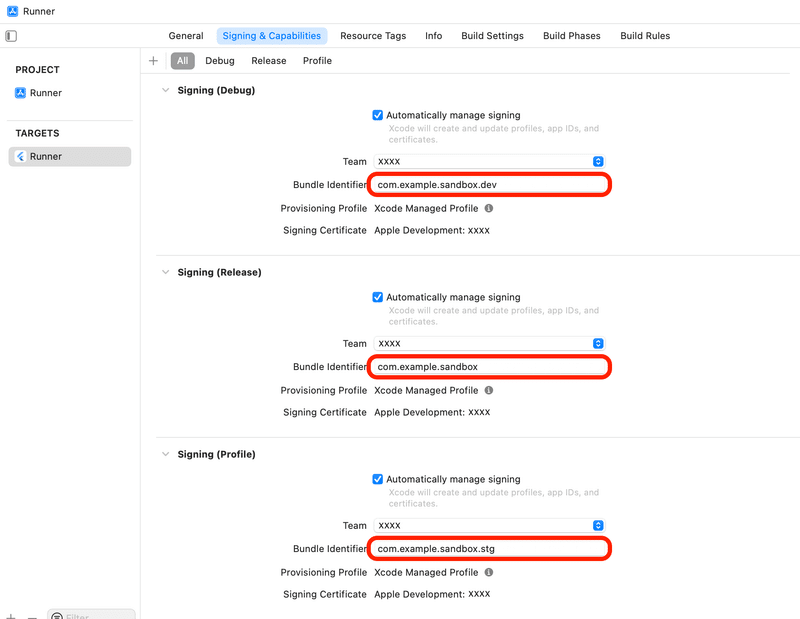The width and height of the screenshot is (800, 619).
Task: Uncheck automatic signing for Profile
Action: click(378, 480)
